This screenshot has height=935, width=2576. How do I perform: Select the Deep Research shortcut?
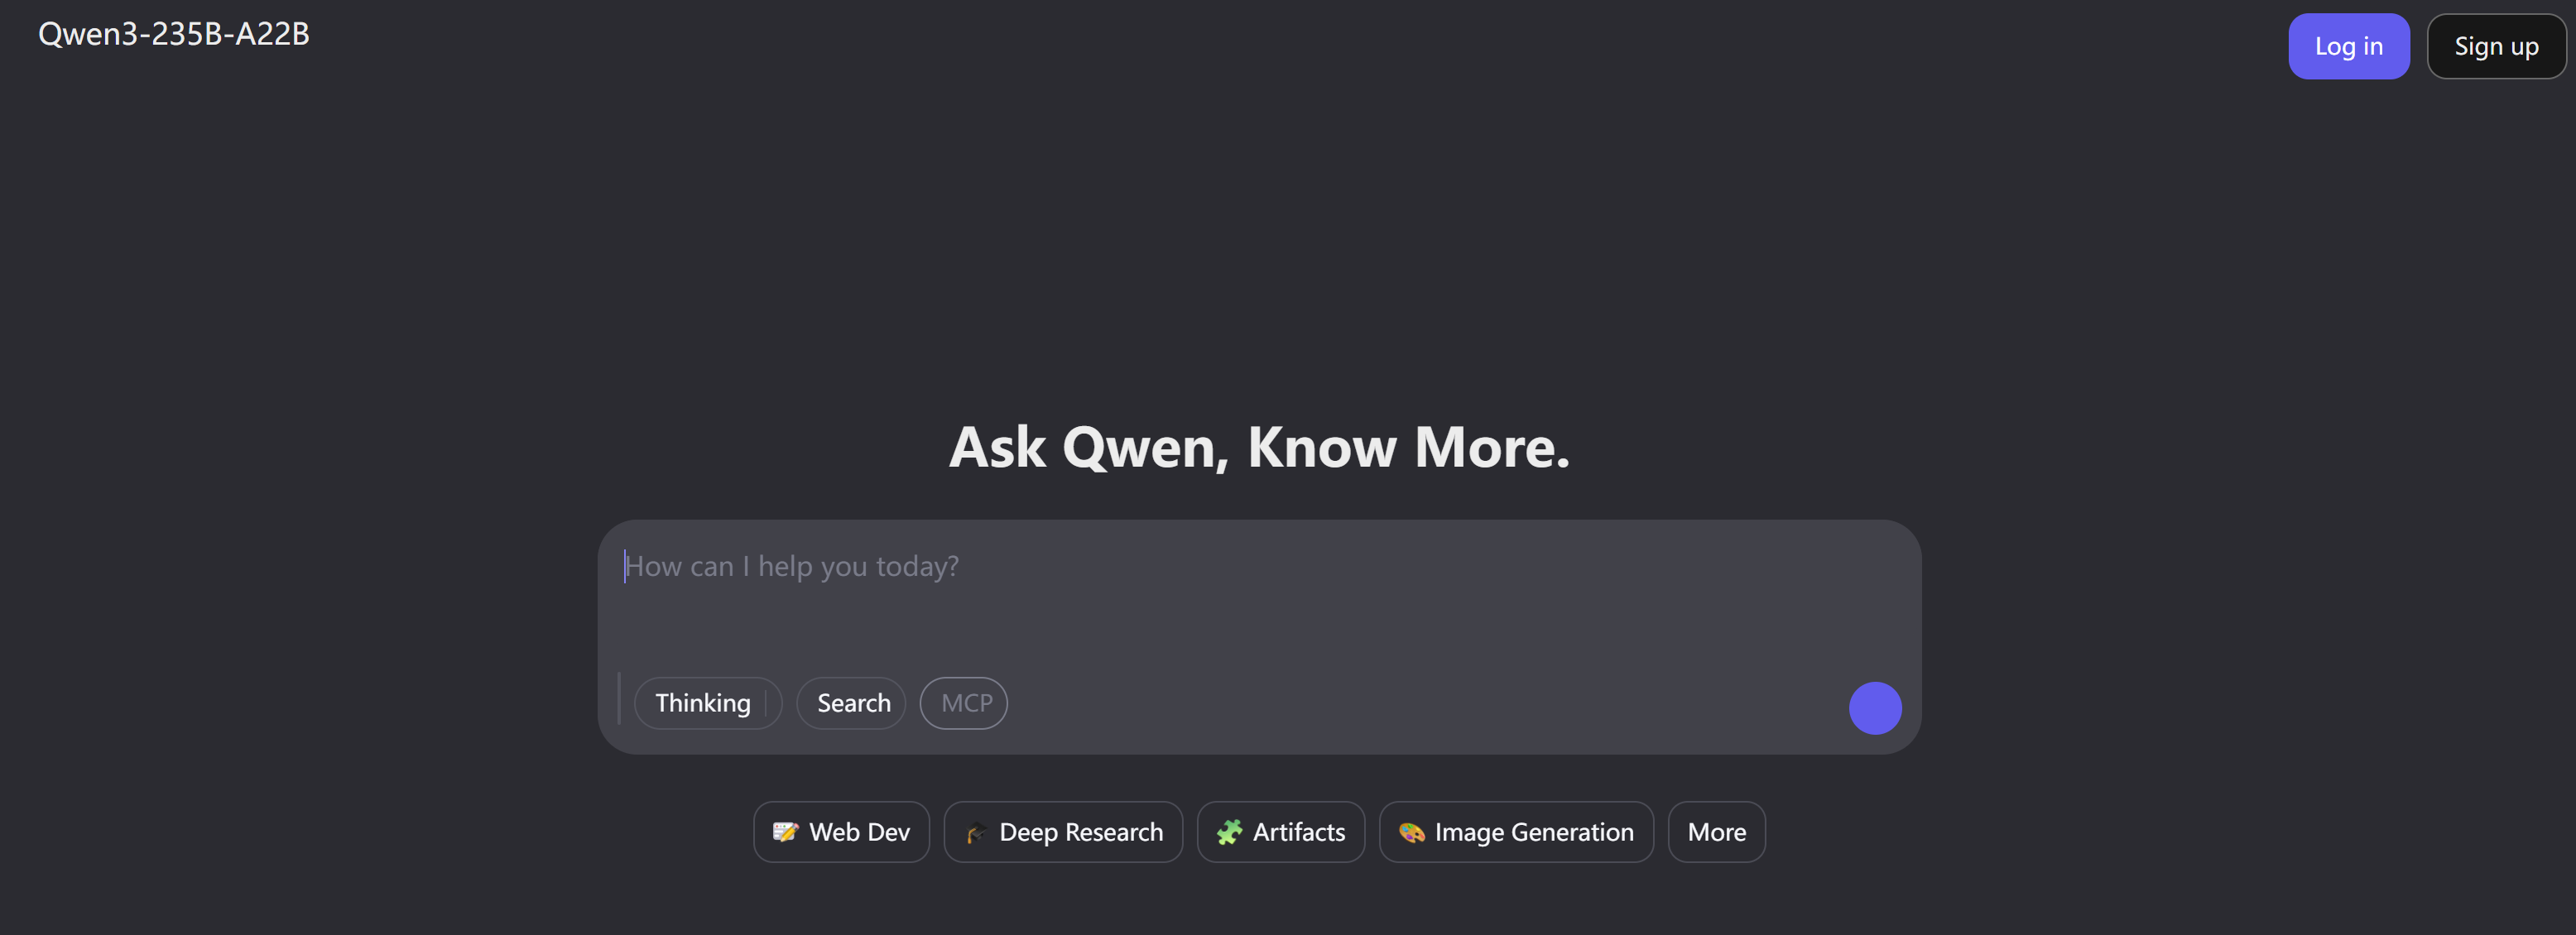coord(1063,832)
